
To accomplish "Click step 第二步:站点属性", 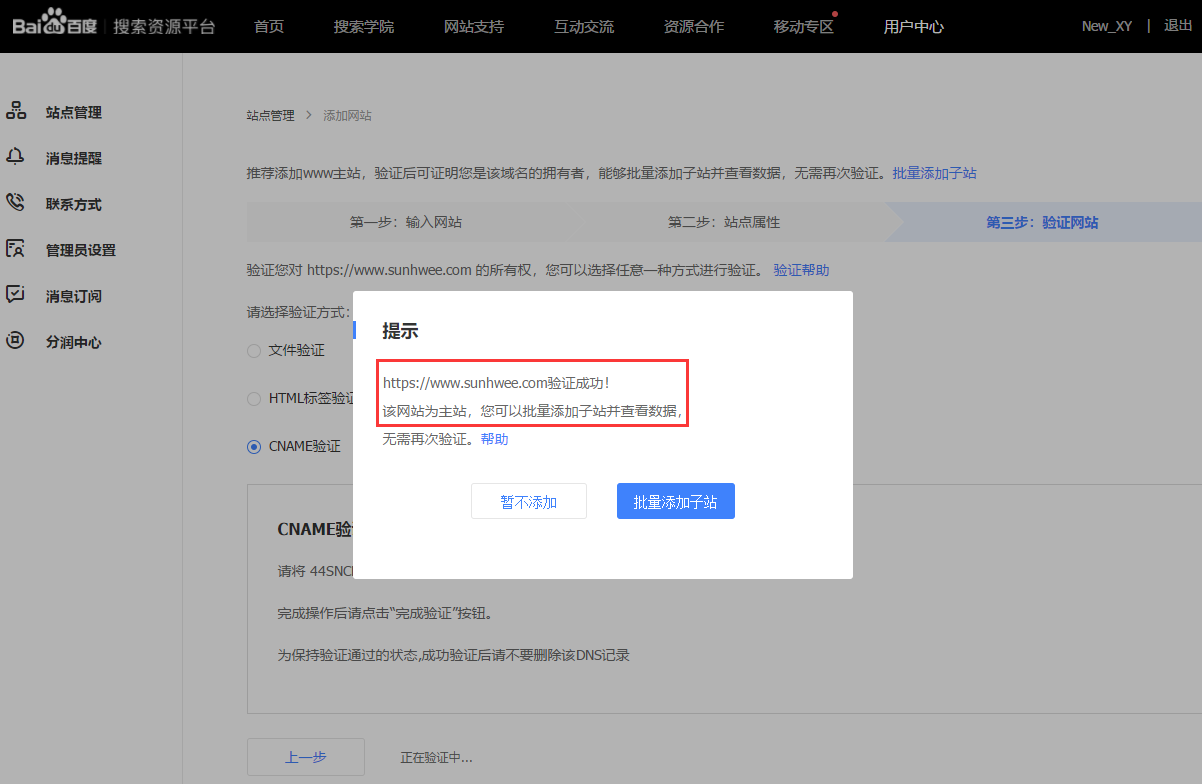I will point(724,222).
